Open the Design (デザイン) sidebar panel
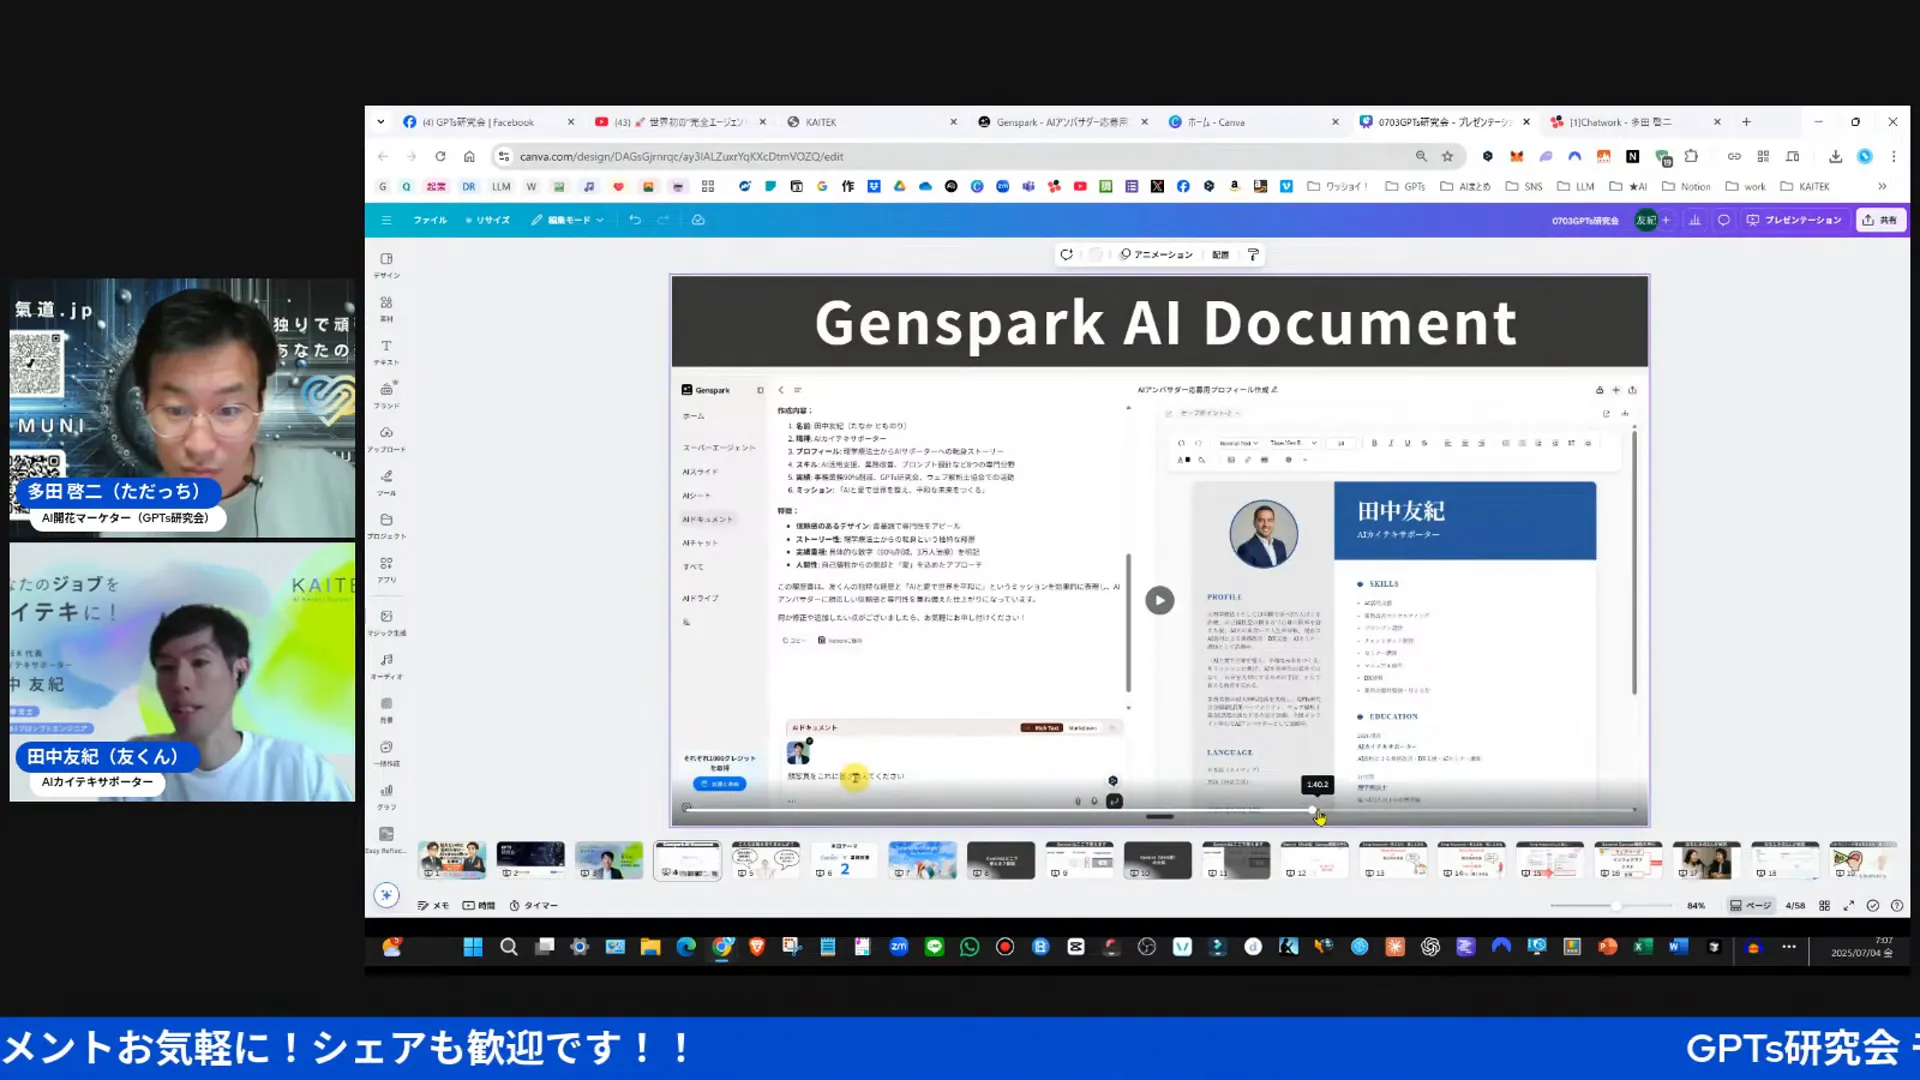This screenshot has width=1920, height=1080. tap(387, 265)
